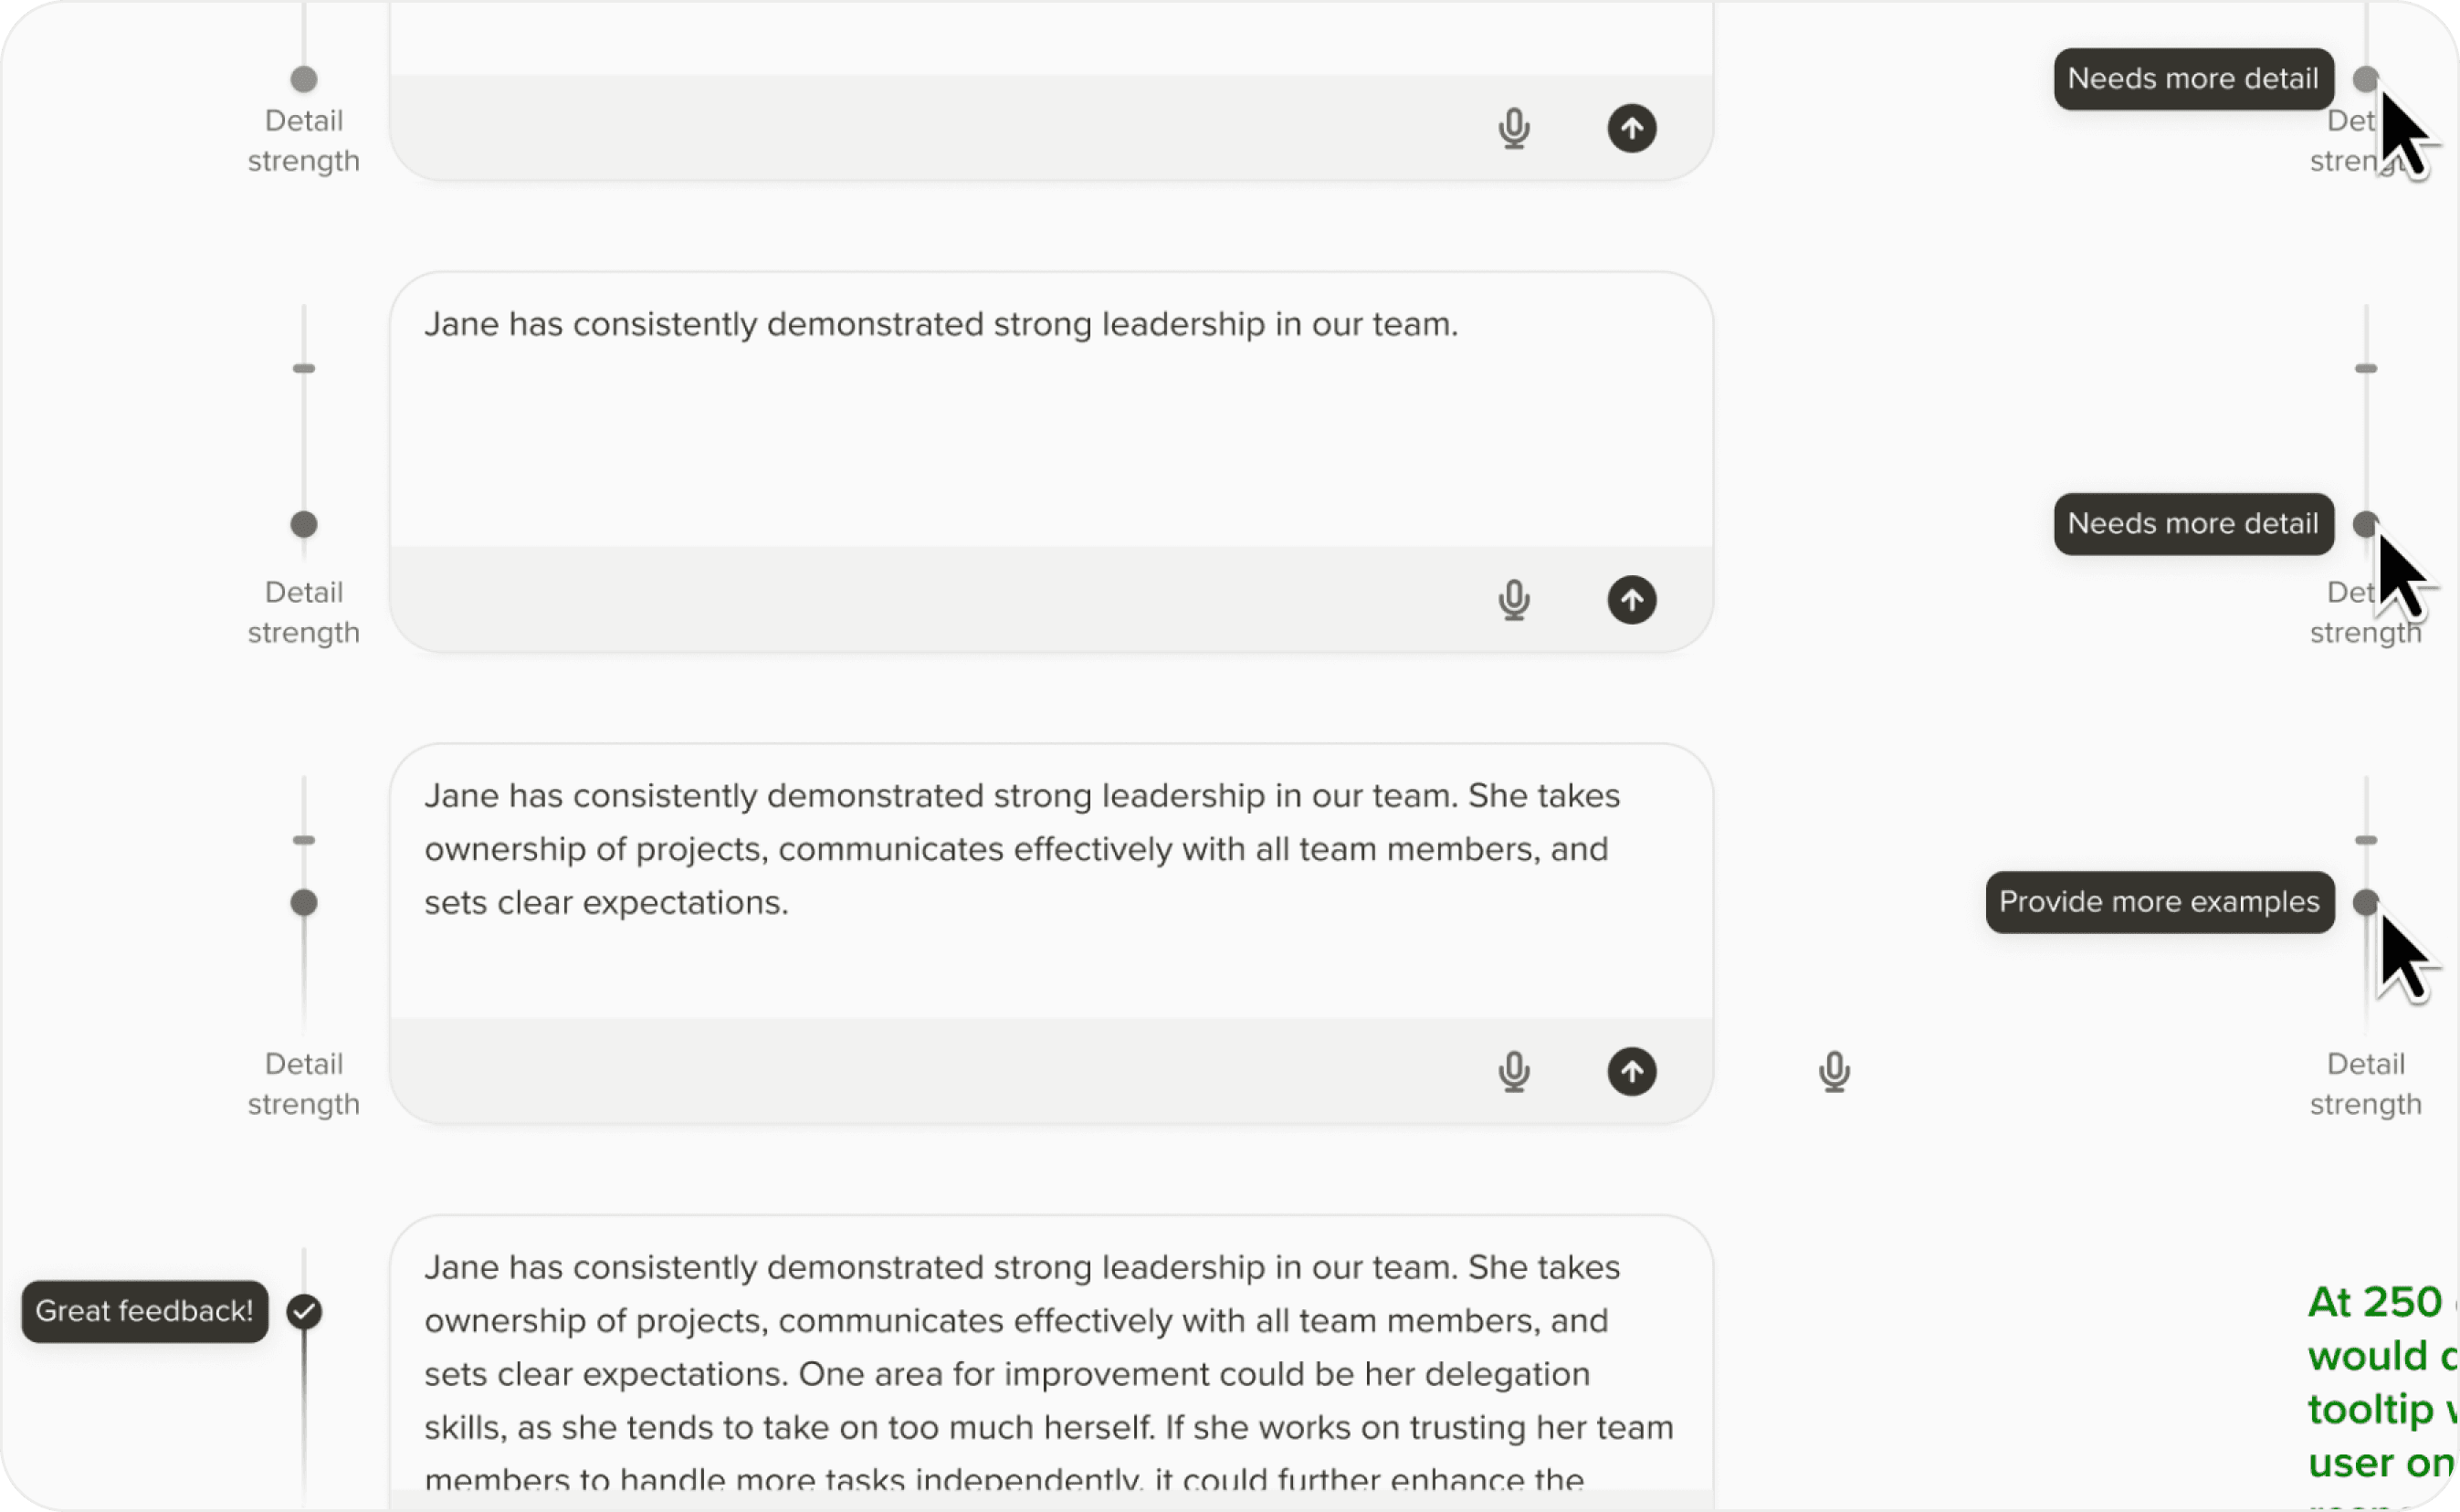Click the standalone microphone icon near the right slider
The height and width of the screenshot is (1512, 2460).
coord(1835,1071)
